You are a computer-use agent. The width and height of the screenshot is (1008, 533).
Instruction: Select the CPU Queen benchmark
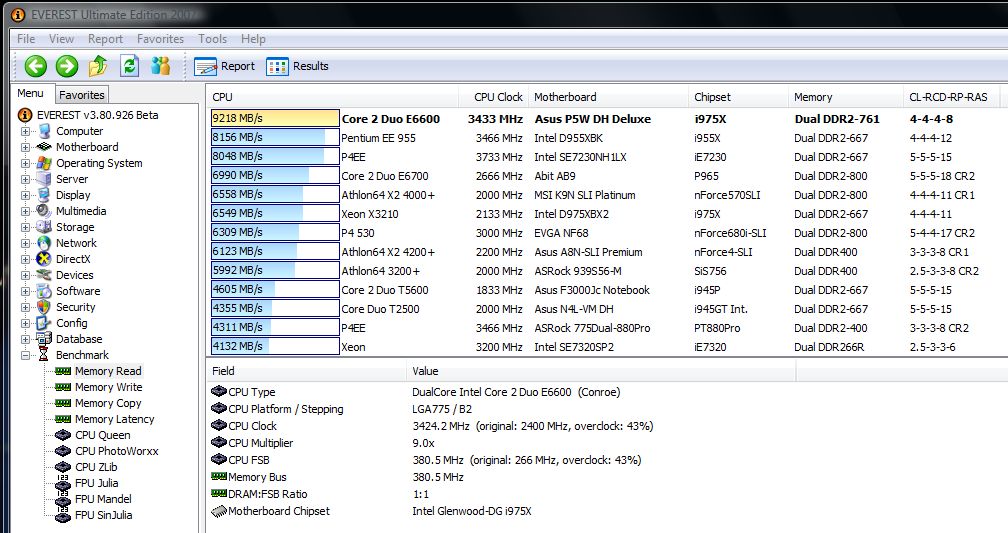click(x=103, y=435)
